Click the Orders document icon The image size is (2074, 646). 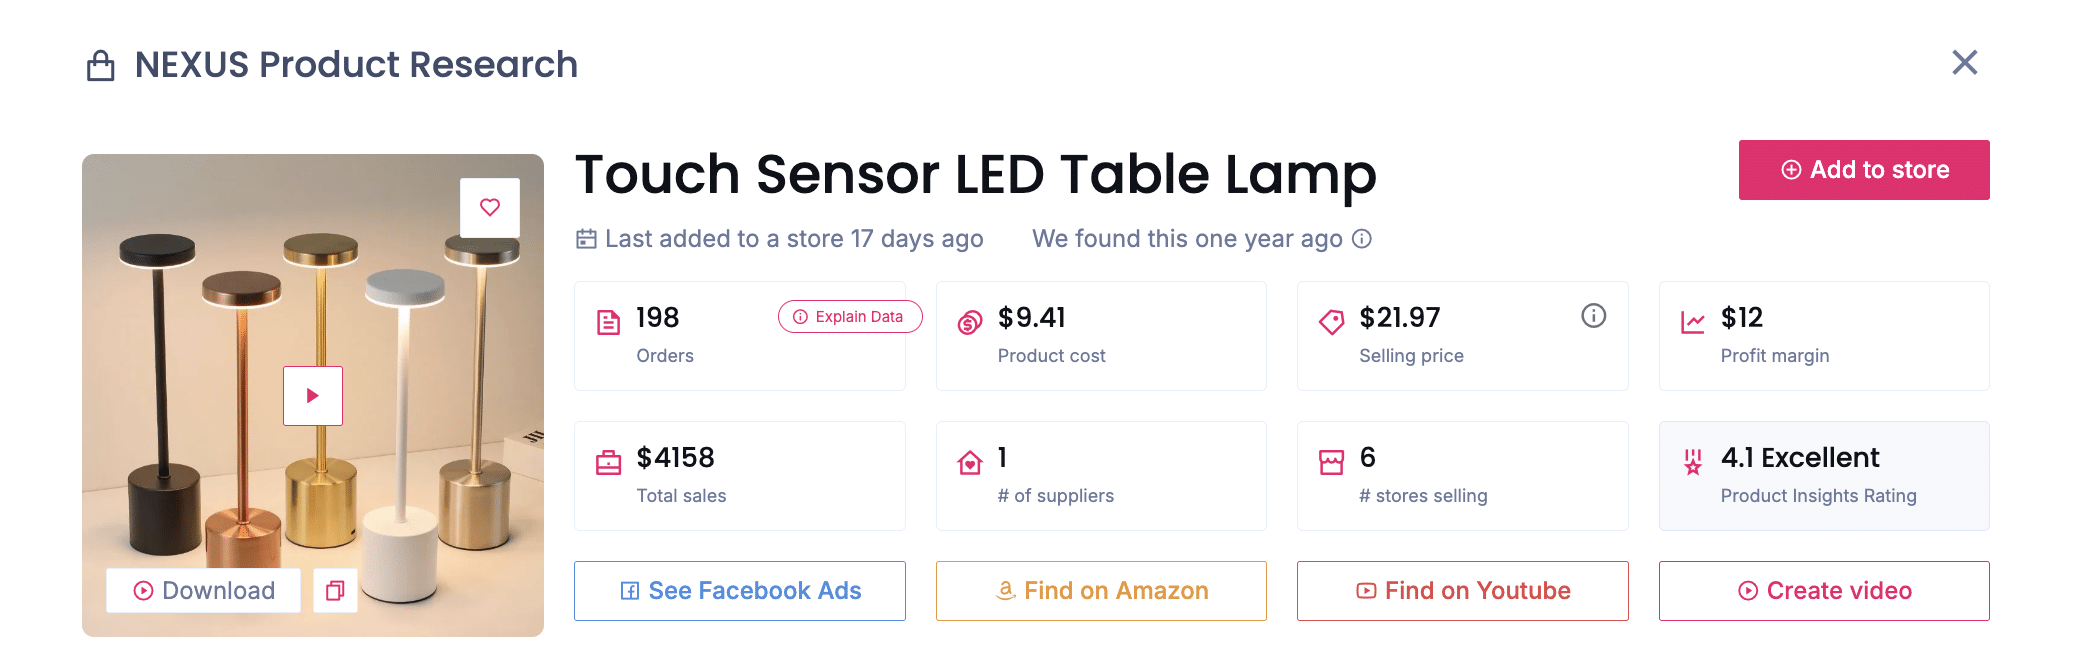click(609, 322)
